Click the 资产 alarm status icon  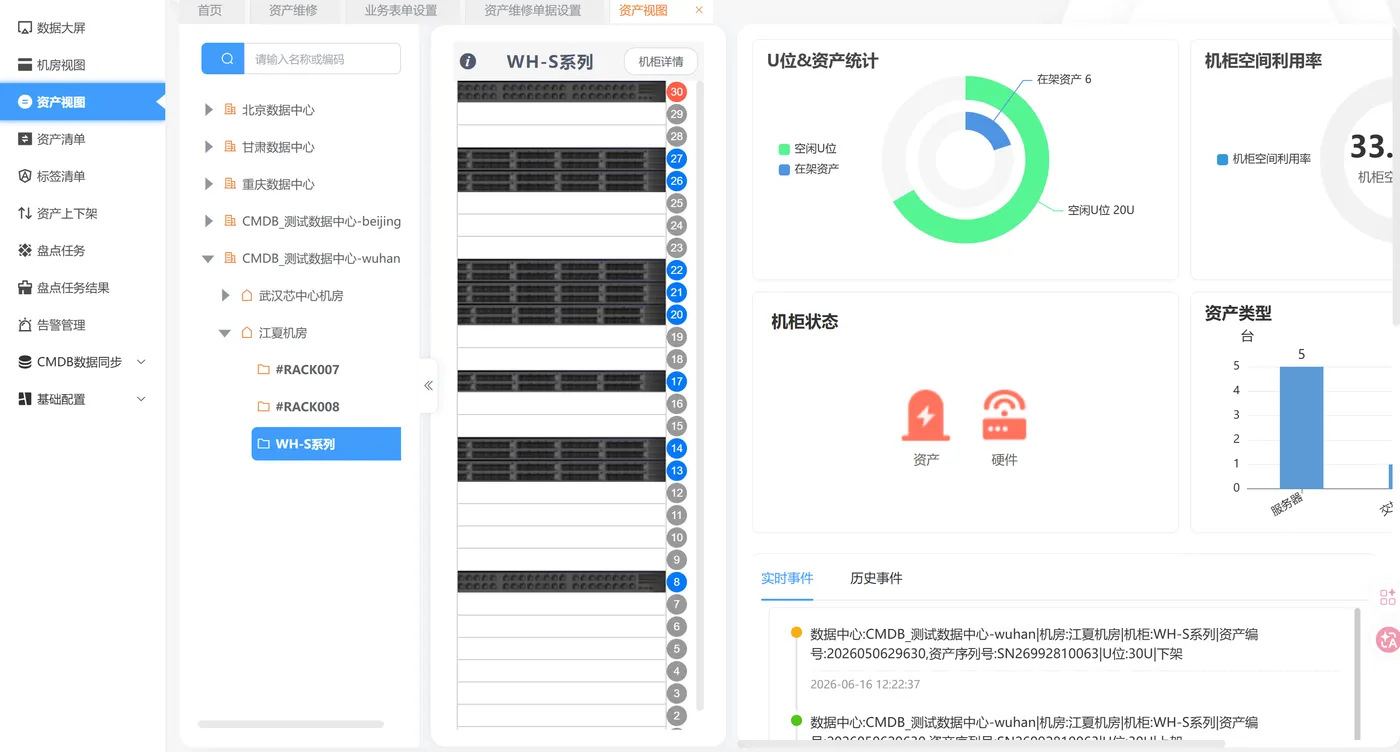tap(926, 416)
